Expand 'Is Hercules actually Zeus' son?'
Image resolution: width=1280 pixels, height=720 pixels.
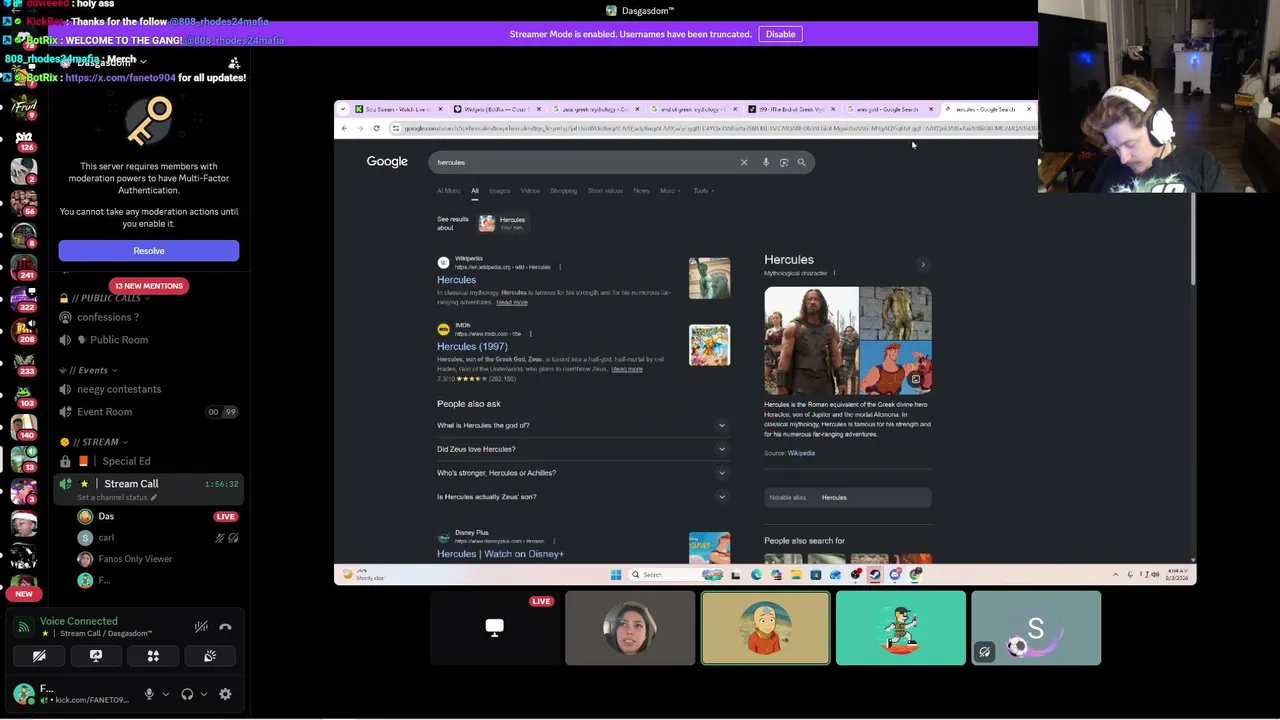581,497
